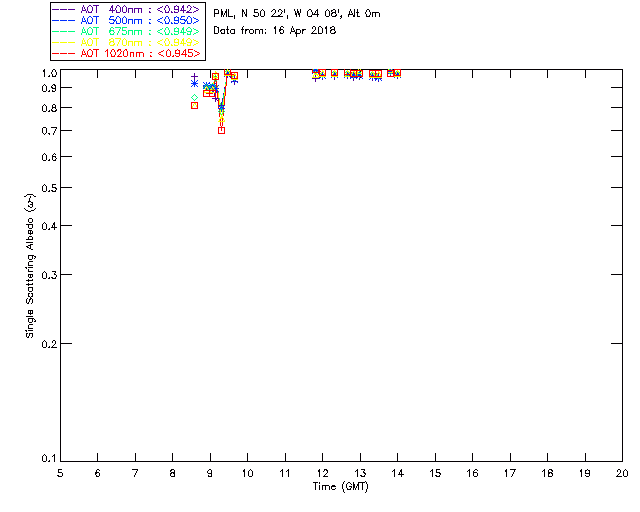Click the 0.3 y-axis tick label
The width and height of the screenshot is (640, 512).
click(49, 275)
